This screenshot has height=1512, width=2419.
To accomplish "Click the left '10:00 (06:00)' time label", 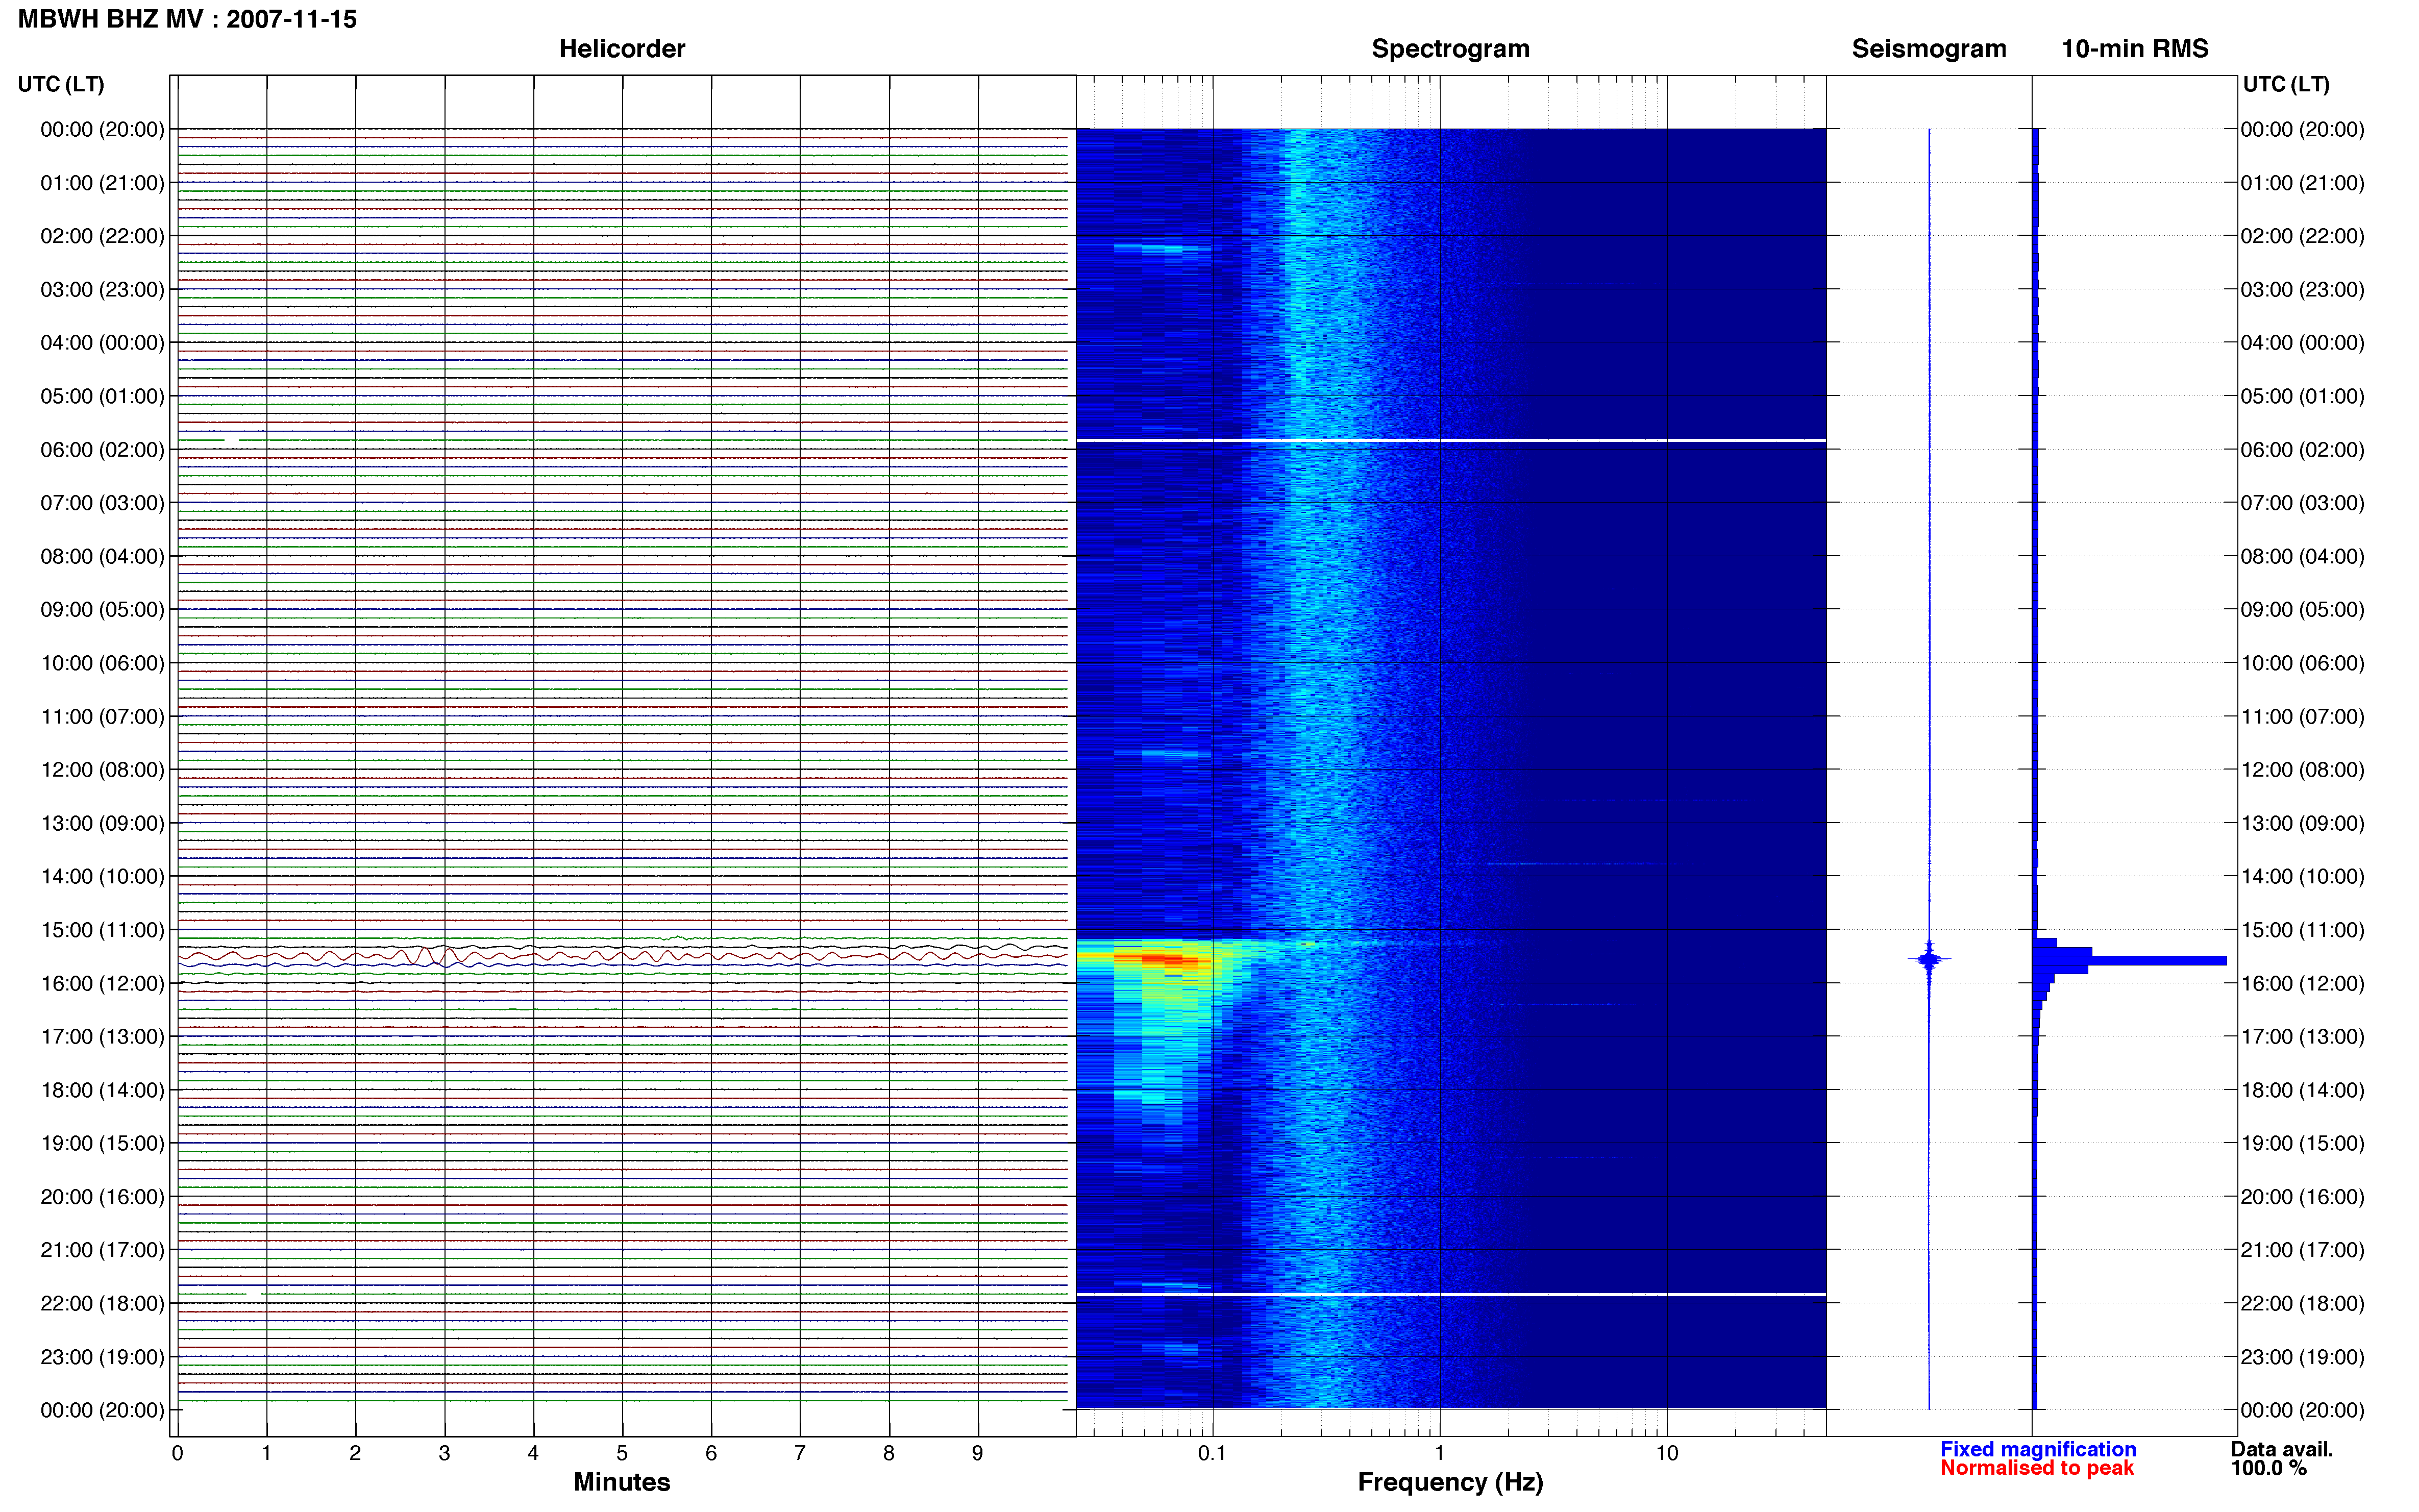I will point(102,663).
